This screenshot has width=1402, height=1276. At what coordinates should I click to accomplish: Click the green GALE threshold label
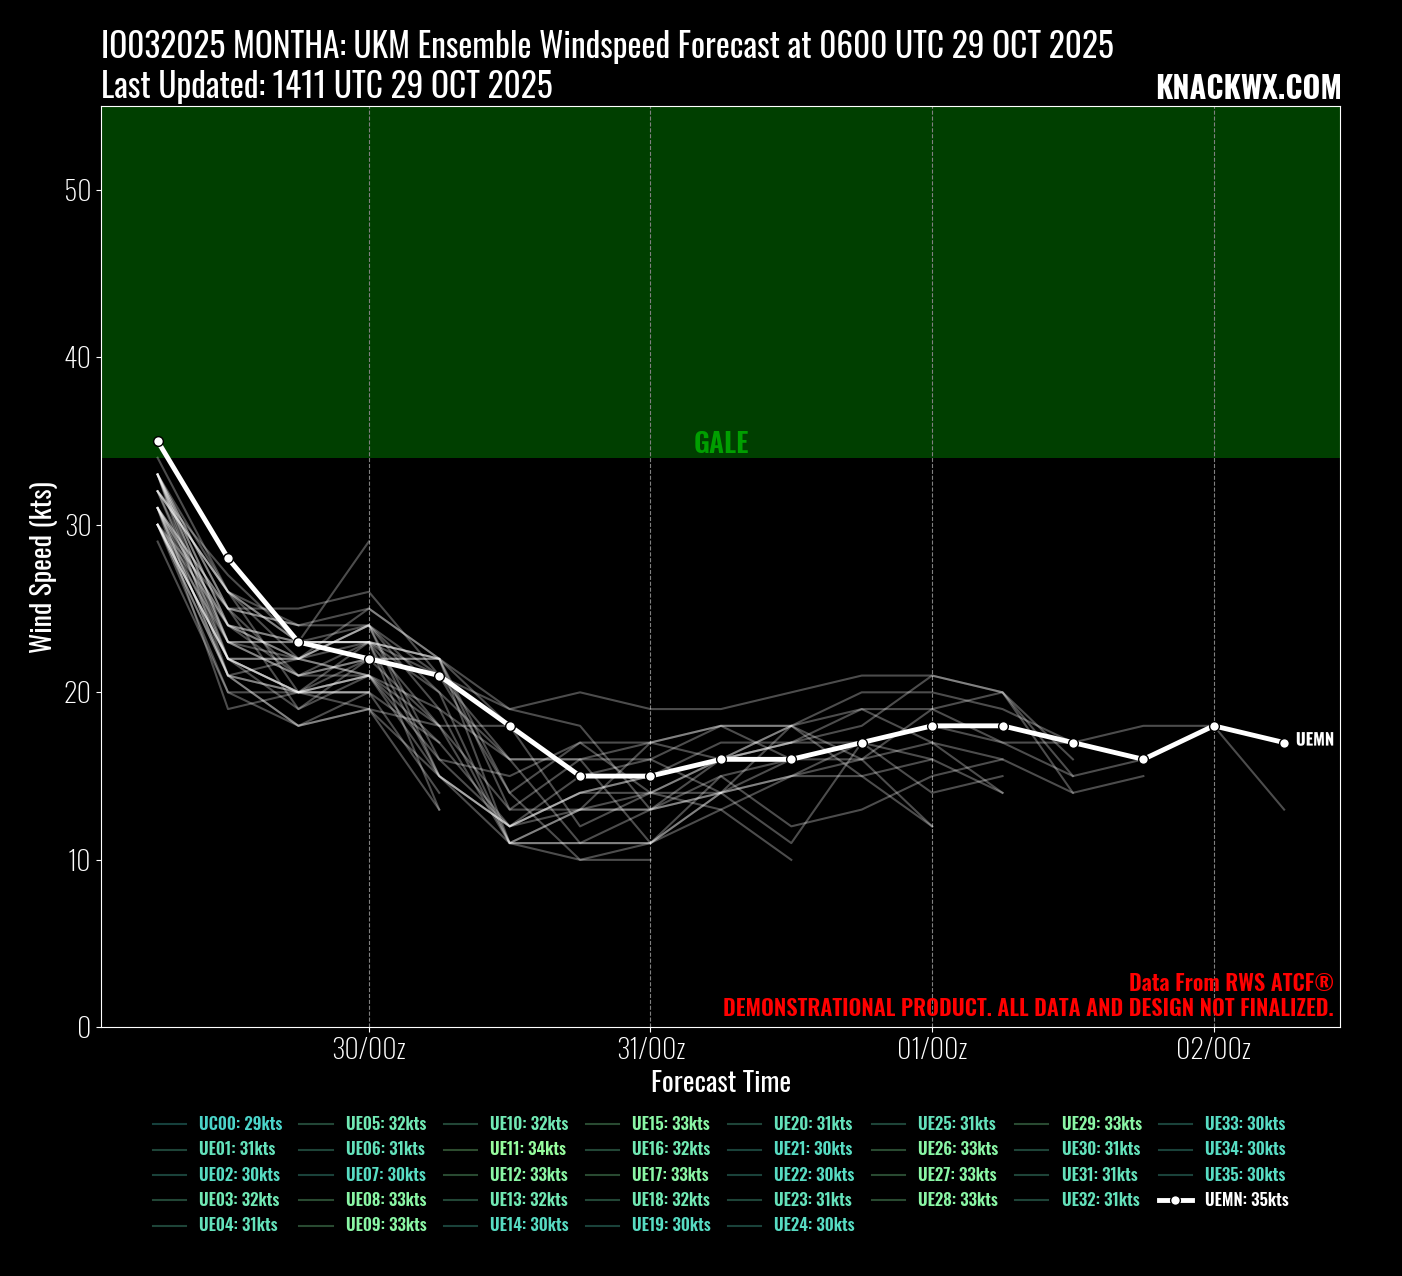pos(721,443)
